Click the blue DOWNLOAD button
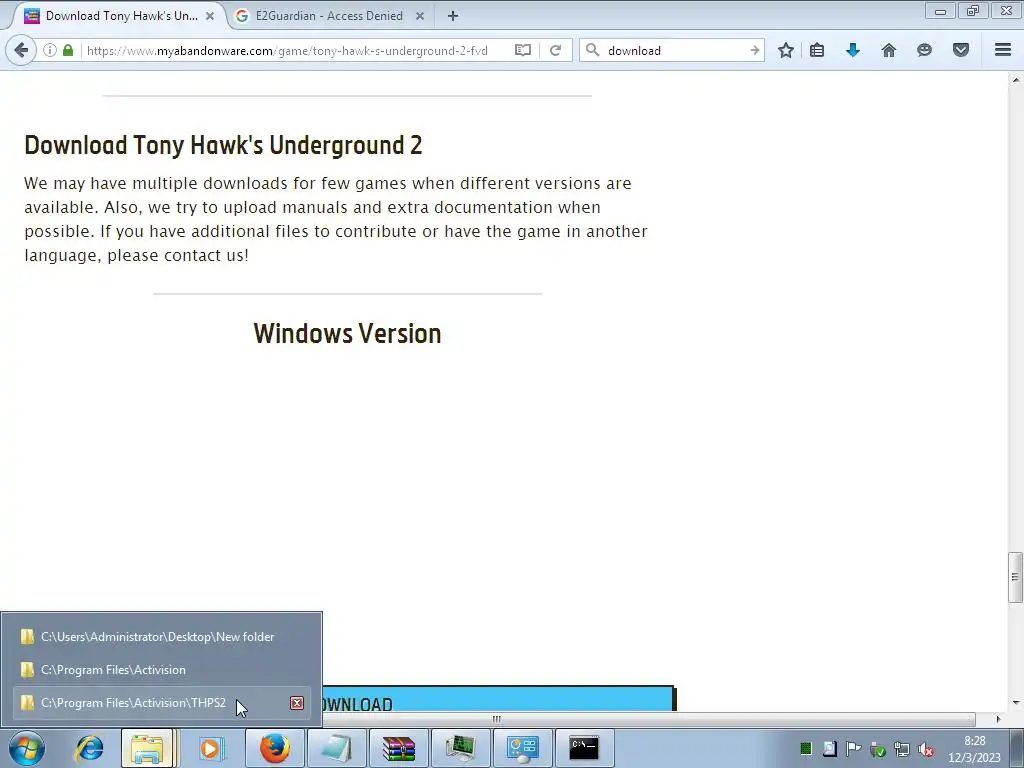 coord(500,699)
